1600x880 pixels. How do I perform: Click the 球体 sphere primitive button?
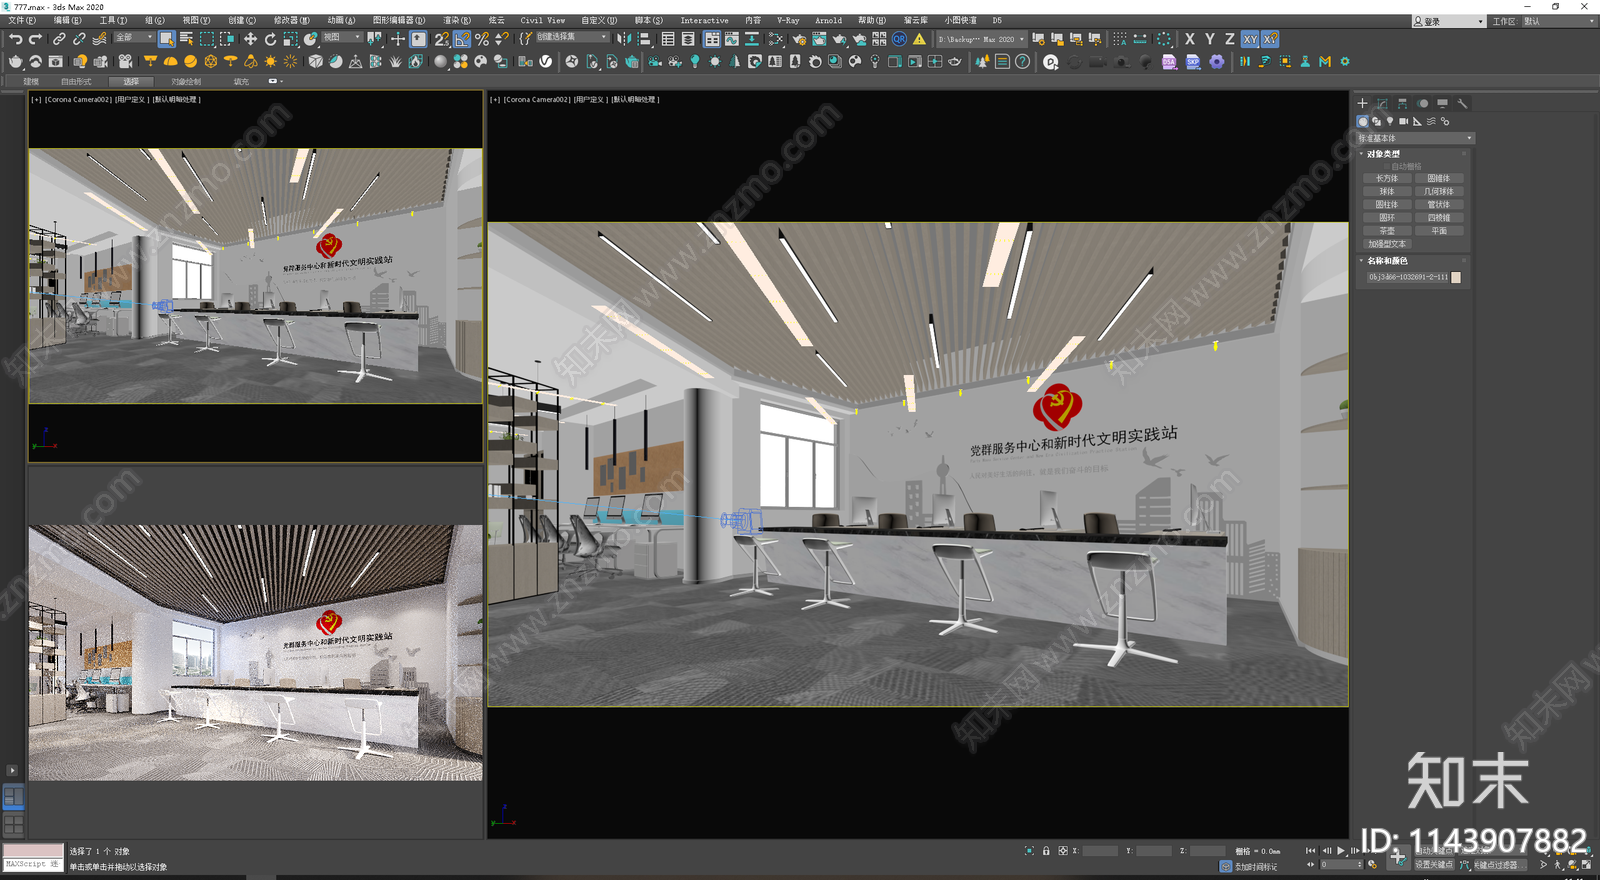coord(1387,191)
